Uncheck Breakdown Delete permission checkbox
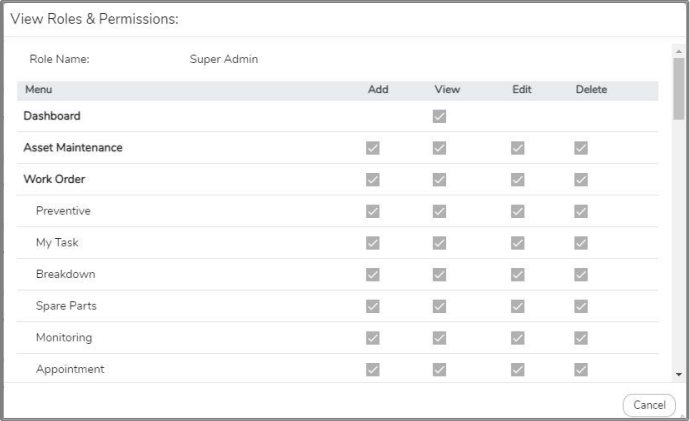Viewport: 690px width, 421px height. tap(581, 275)
